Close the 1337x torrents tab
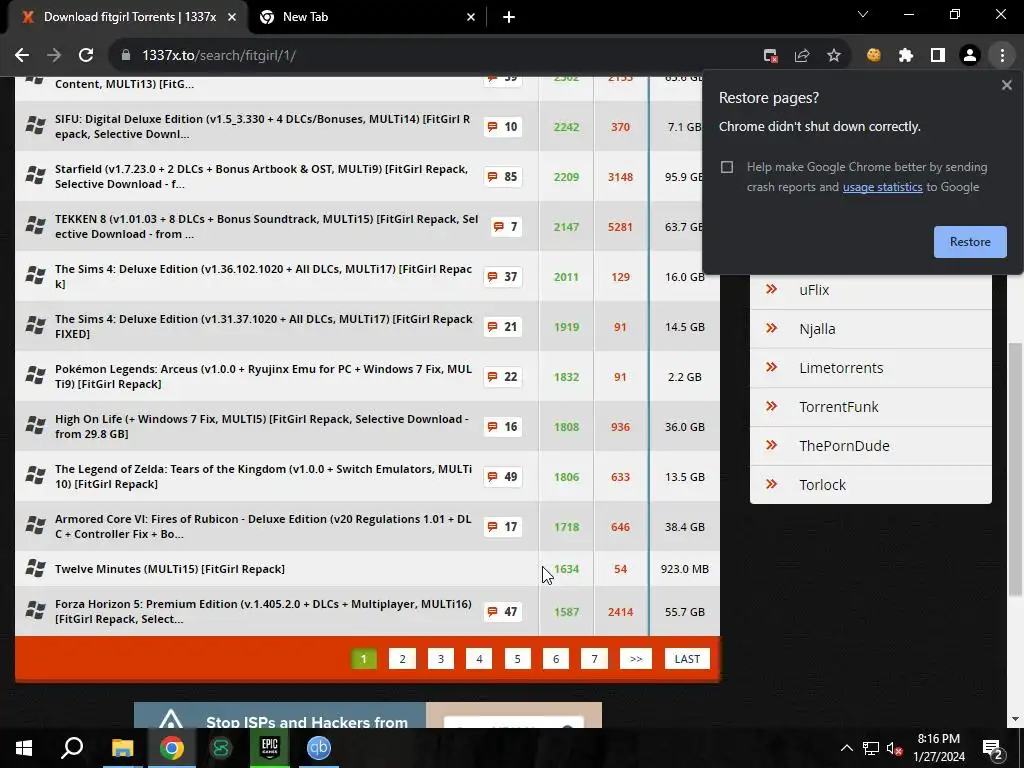Screen dimensions: 1024x768 (232, 17)
